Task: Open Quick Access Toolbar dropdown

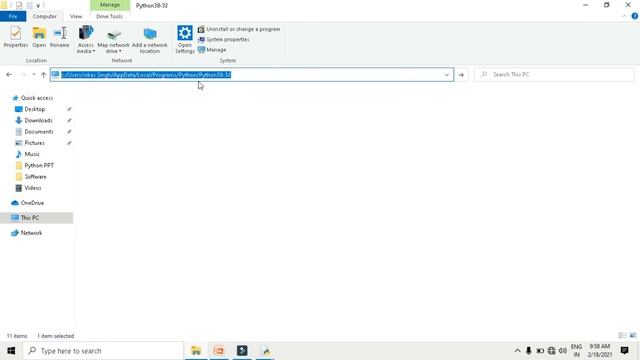Action: click(38, 5)
